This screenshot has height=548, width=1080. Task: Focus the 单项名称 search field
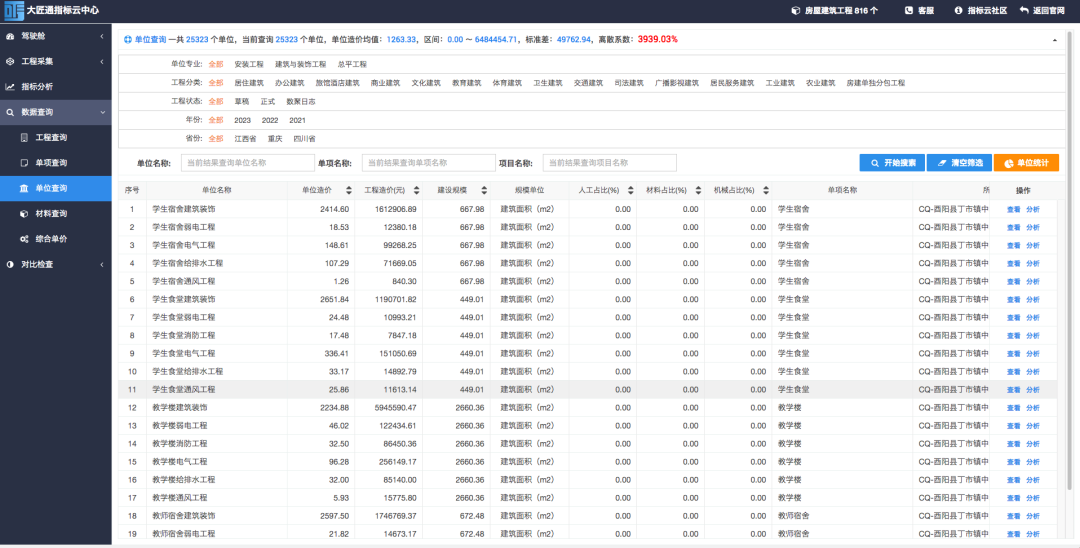pyautogui.click(x=428, y=163)
